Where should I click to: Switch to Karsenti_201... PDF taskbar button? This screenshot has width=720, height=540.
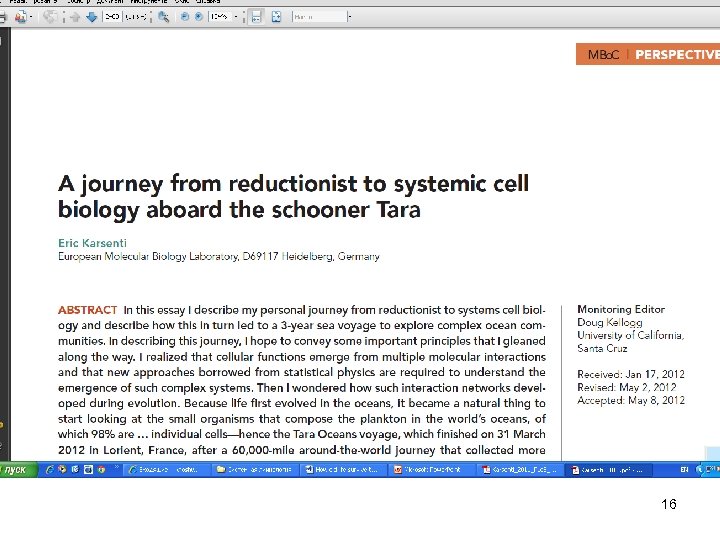click(x=521, y=470)
